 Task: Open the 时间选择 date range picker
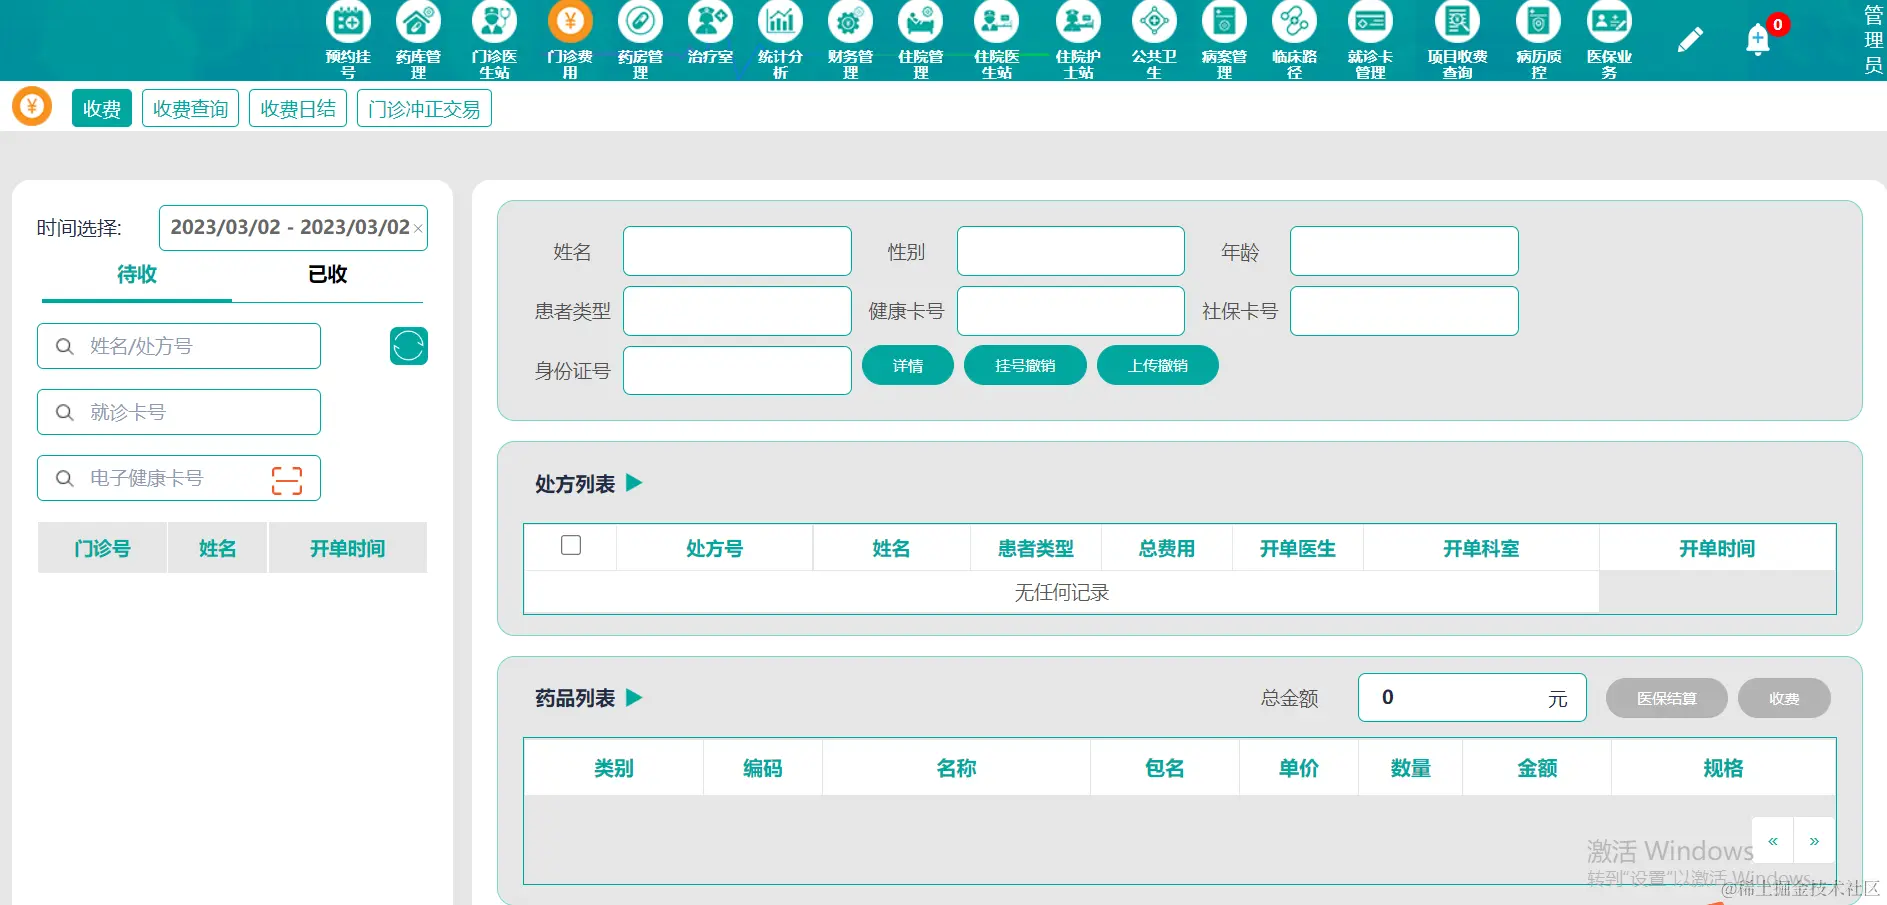pos(293,228)
